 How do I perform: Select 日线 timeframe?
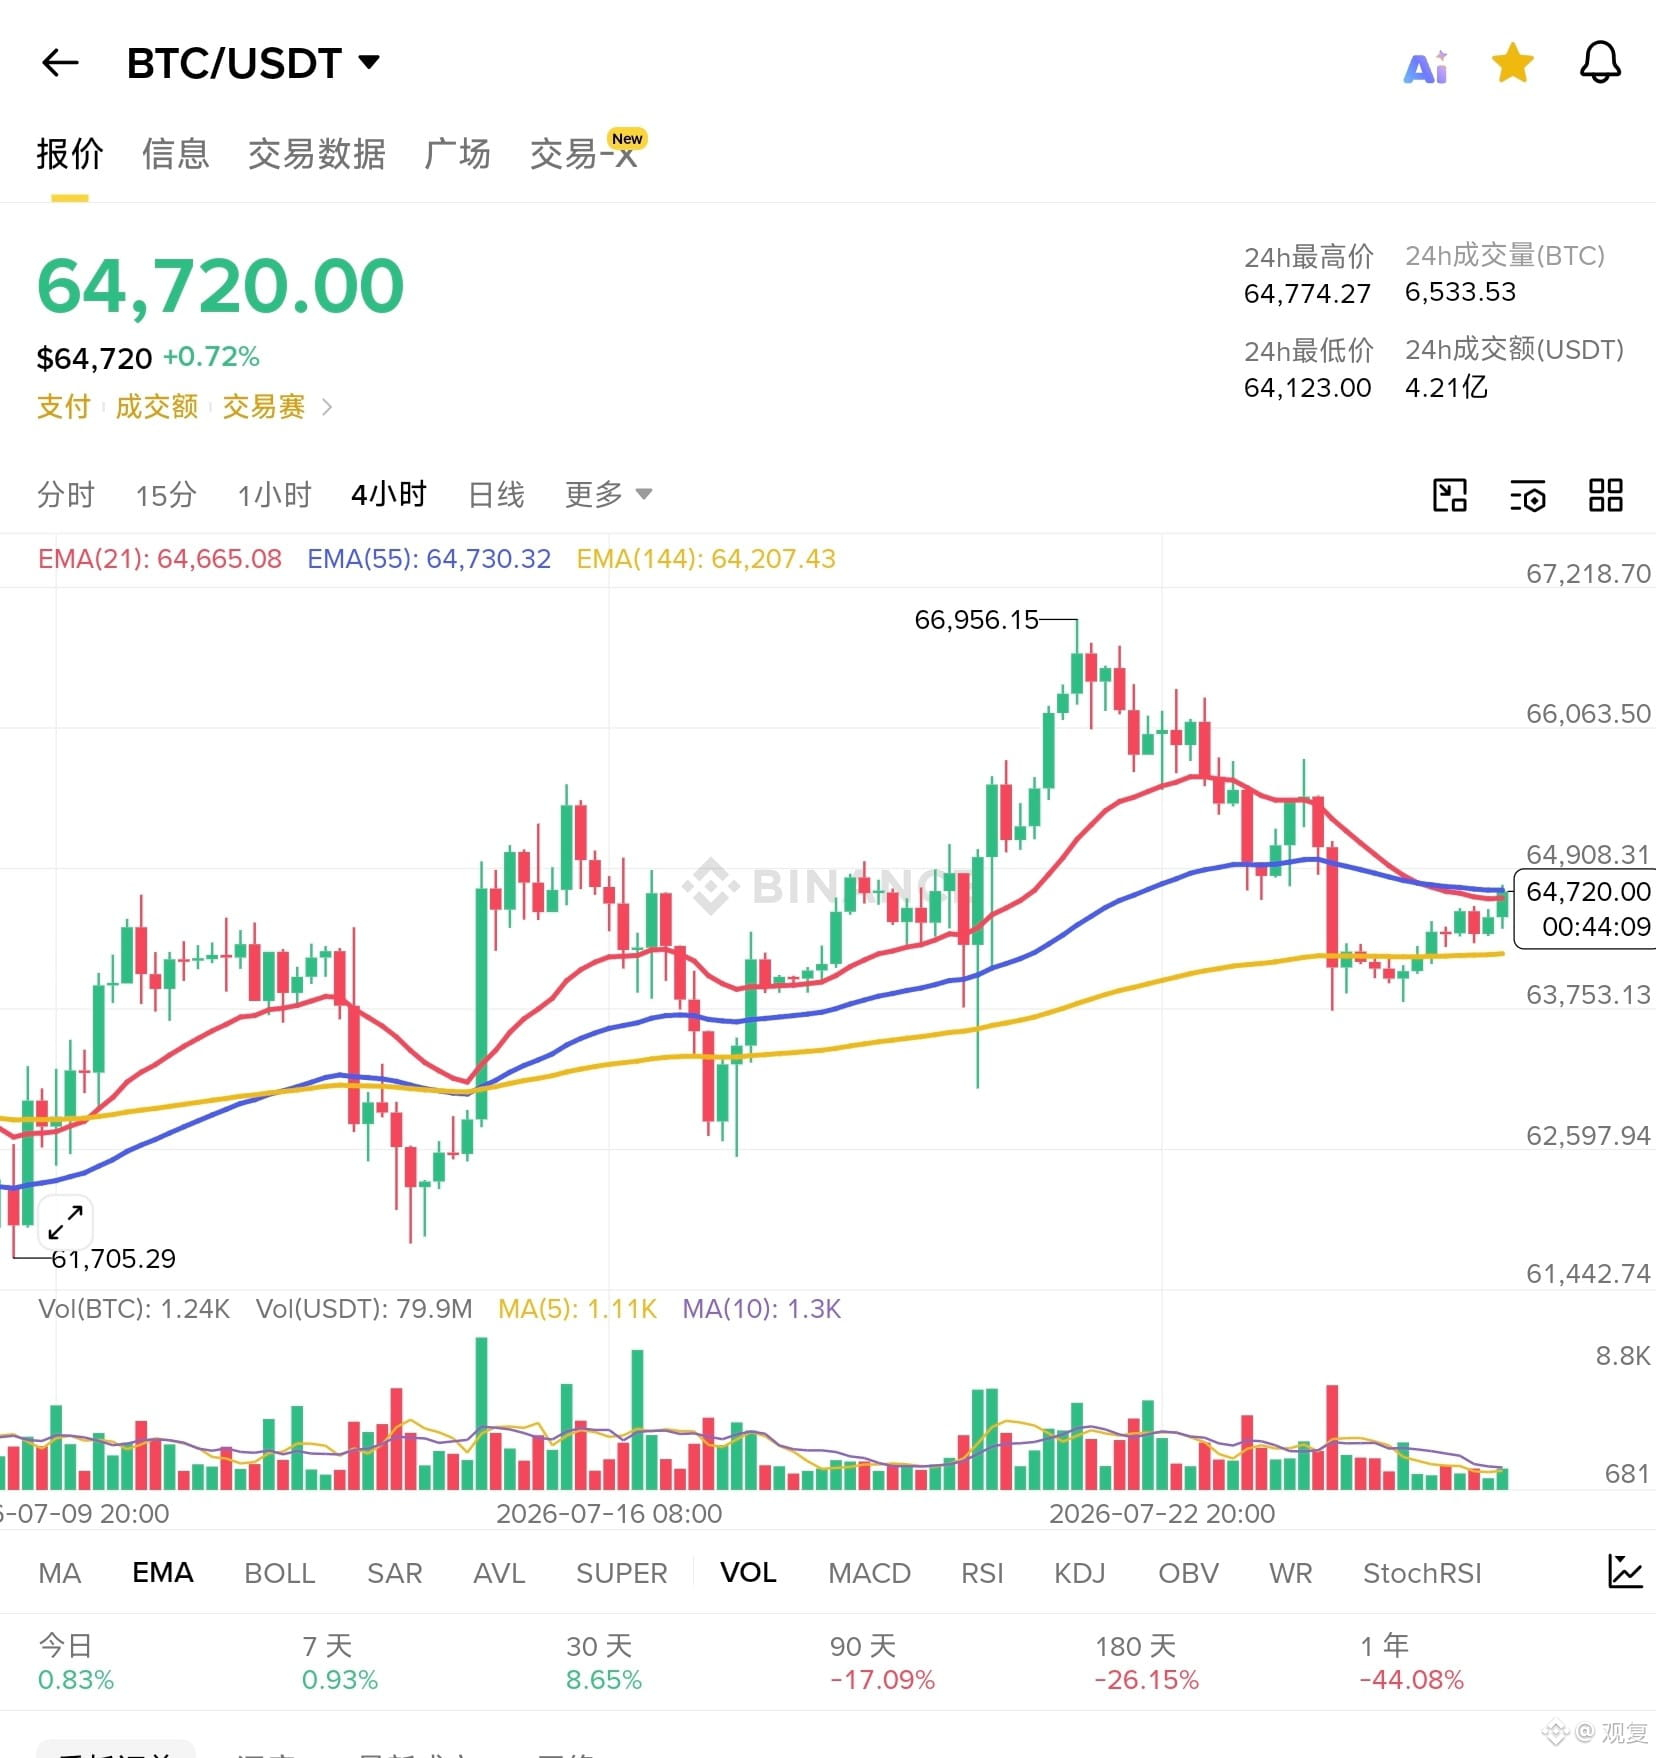pos(496,495)
